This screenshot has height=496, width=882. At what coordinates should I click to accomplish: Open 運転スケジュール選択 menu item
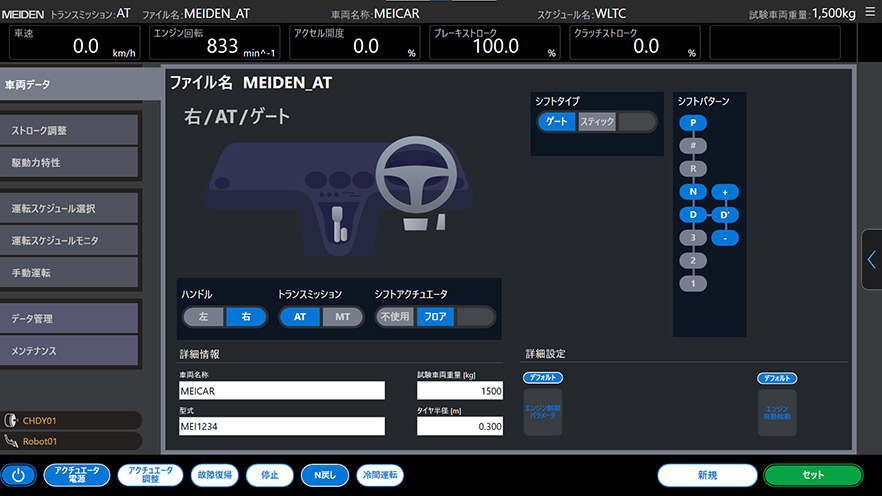pyautogui.click(x=69, y=209)
